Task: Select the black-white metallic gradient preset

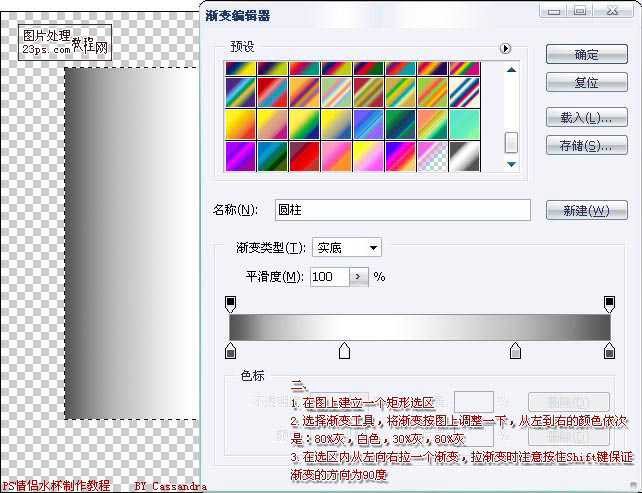Action: coord(464,156)
